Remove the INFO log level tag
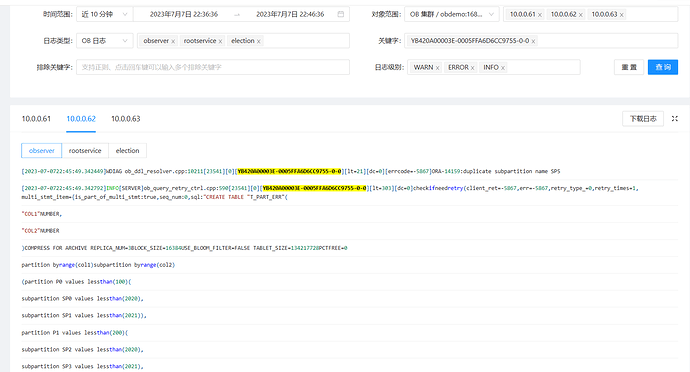The image size is (690, 372). point(503,67)
